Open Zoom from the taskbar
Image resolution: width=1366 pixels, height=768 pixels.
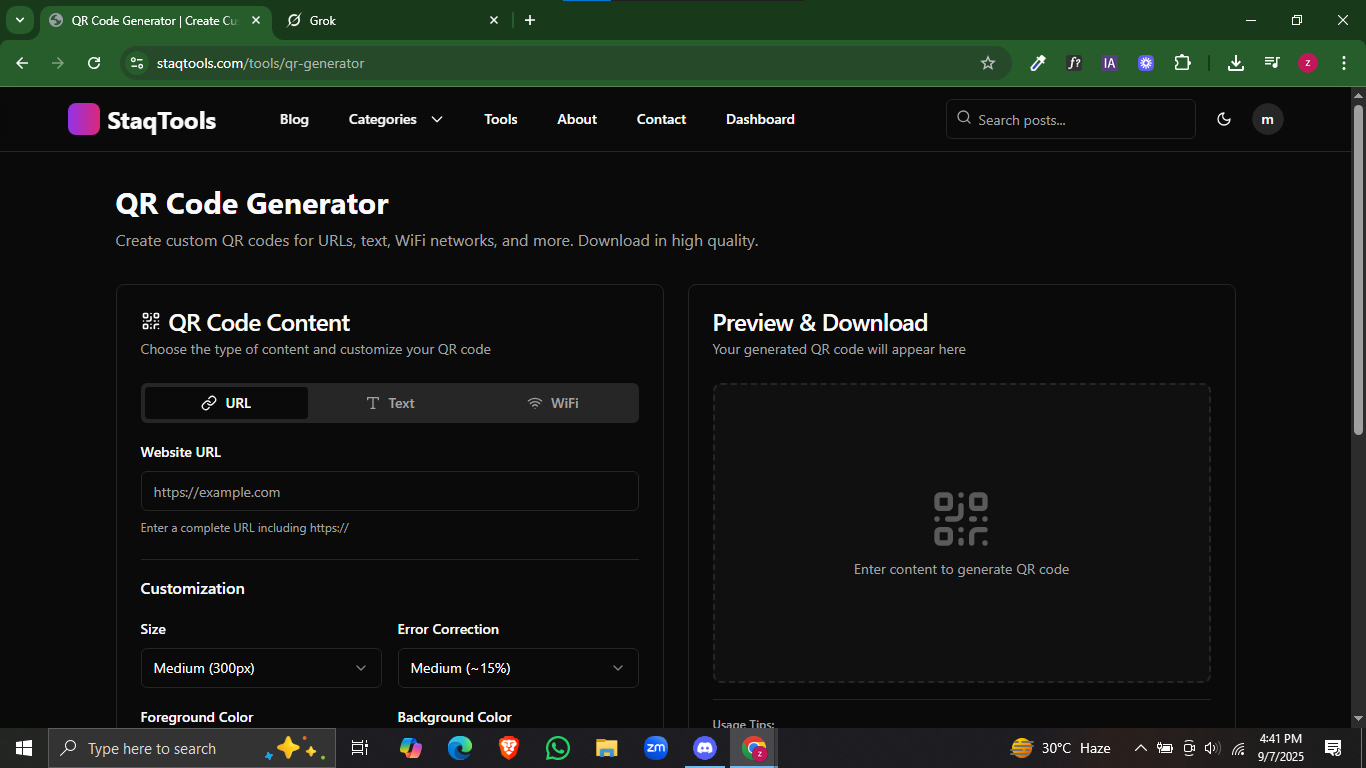(656, 748)
